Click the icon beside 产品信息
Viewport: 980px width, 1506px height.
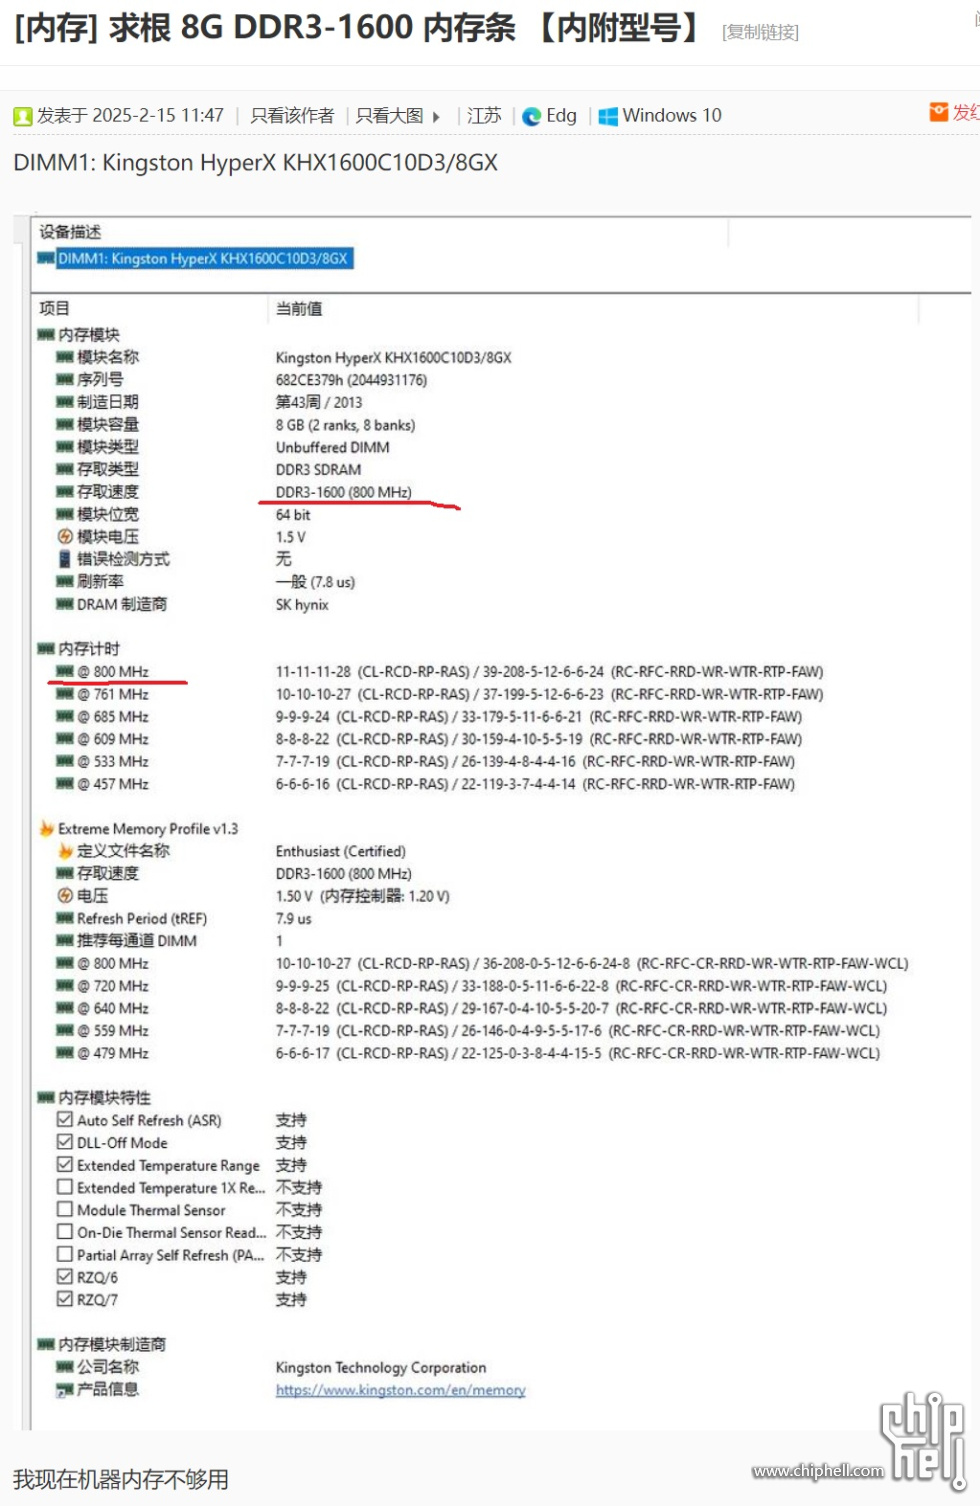tap(65, 1389)
